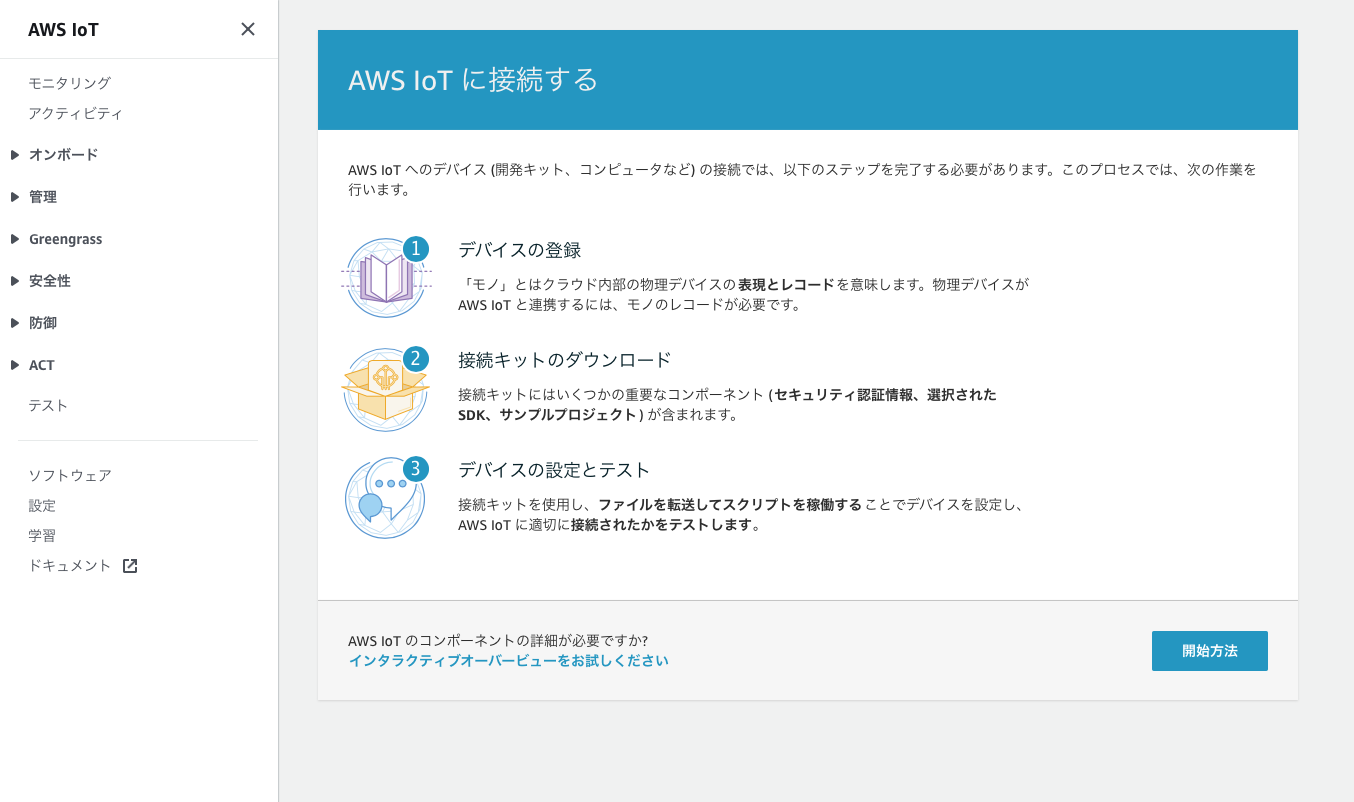Navigate to 学習 in the sidebar
The image size is (1354, 802).
(x=42, y=535)
